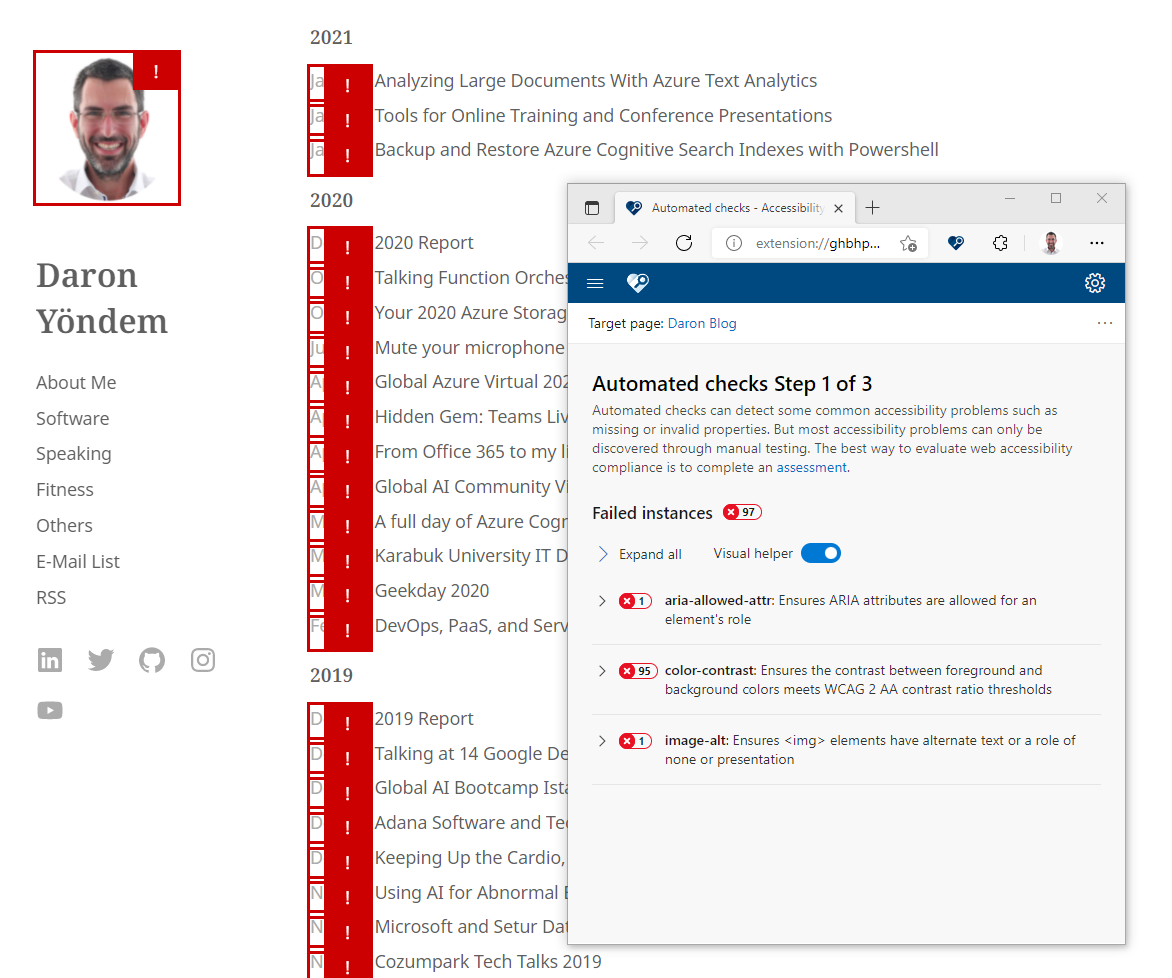Viewport: 1172px width, 978px height.
Task: Open Daron's LinkedIn profile icon
Action: (49, 659)
